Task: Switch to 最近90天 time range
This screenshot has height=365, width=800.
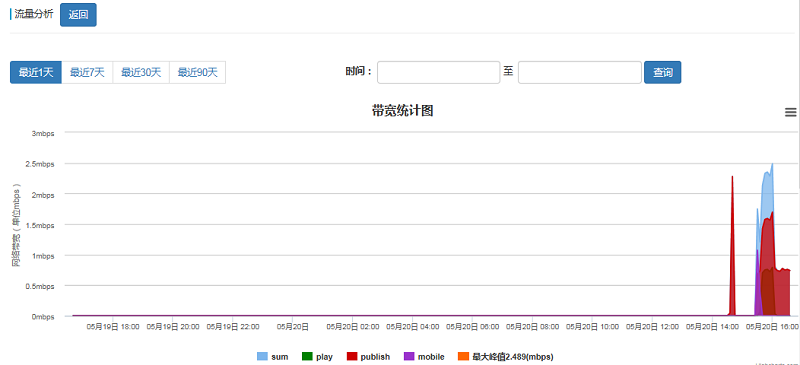Action: coord(197,72)
